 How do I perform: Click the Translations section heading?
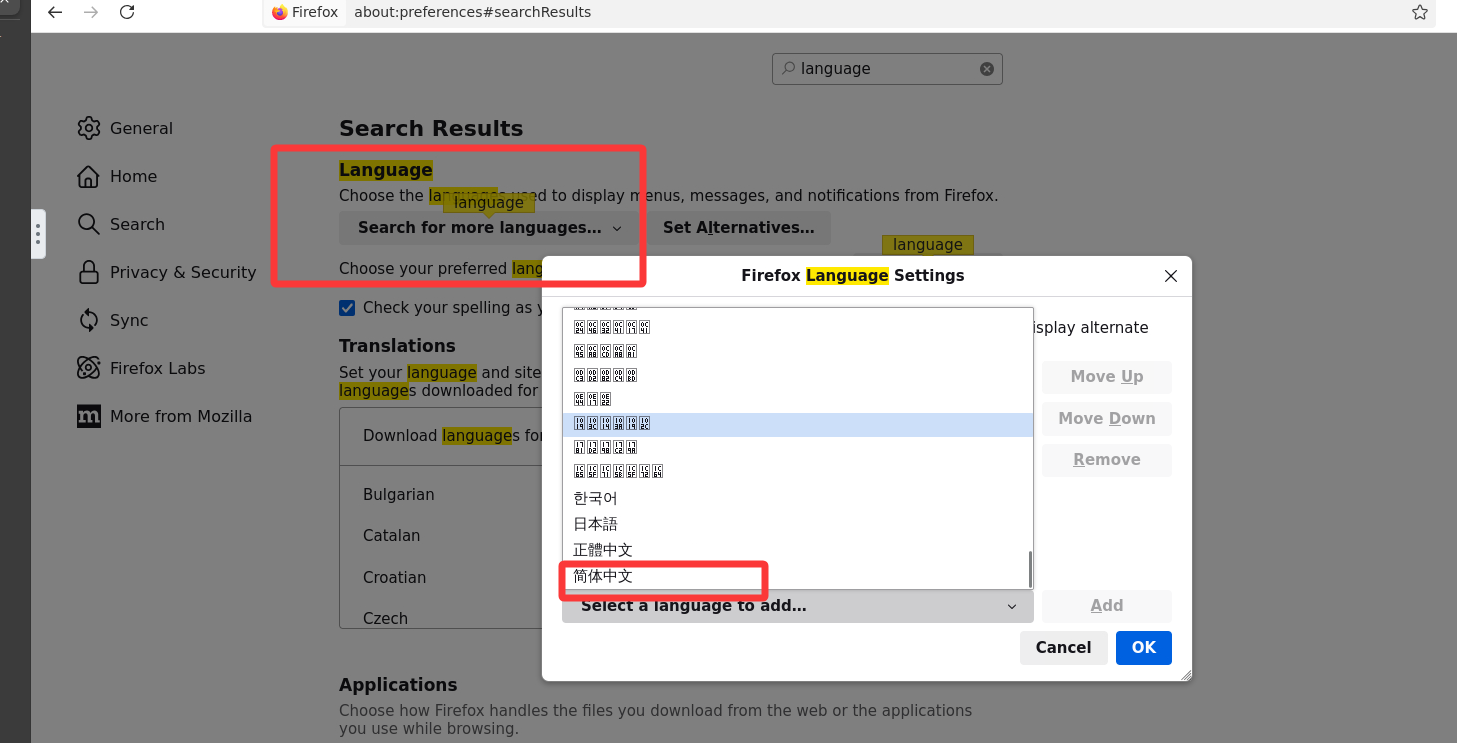397,346
